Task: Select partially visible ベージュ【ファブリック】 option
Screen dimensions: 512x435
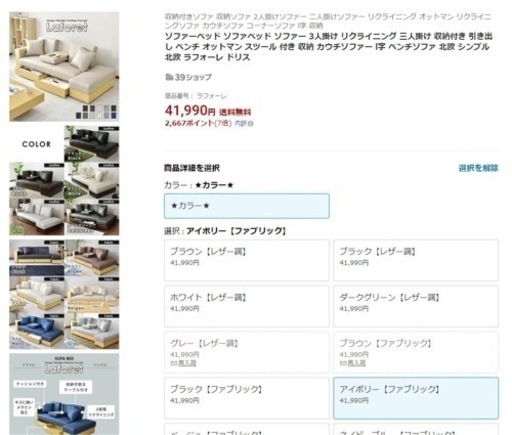Action: click(247, 429)
